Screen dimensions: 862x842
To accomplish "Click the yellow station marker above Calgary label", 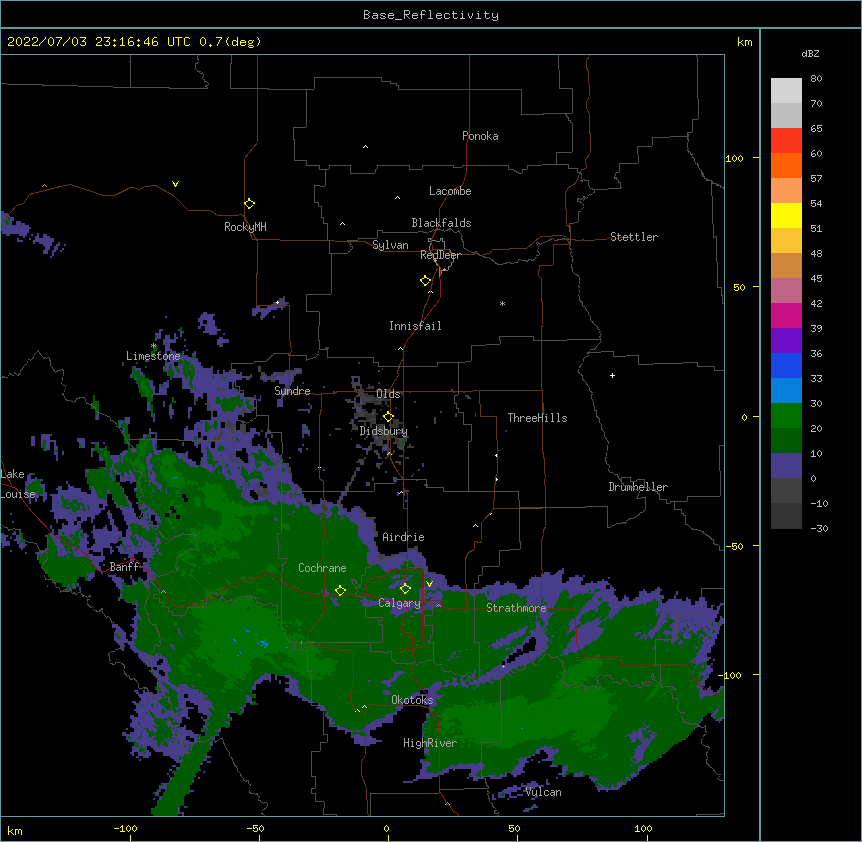I will pos(405,589).
